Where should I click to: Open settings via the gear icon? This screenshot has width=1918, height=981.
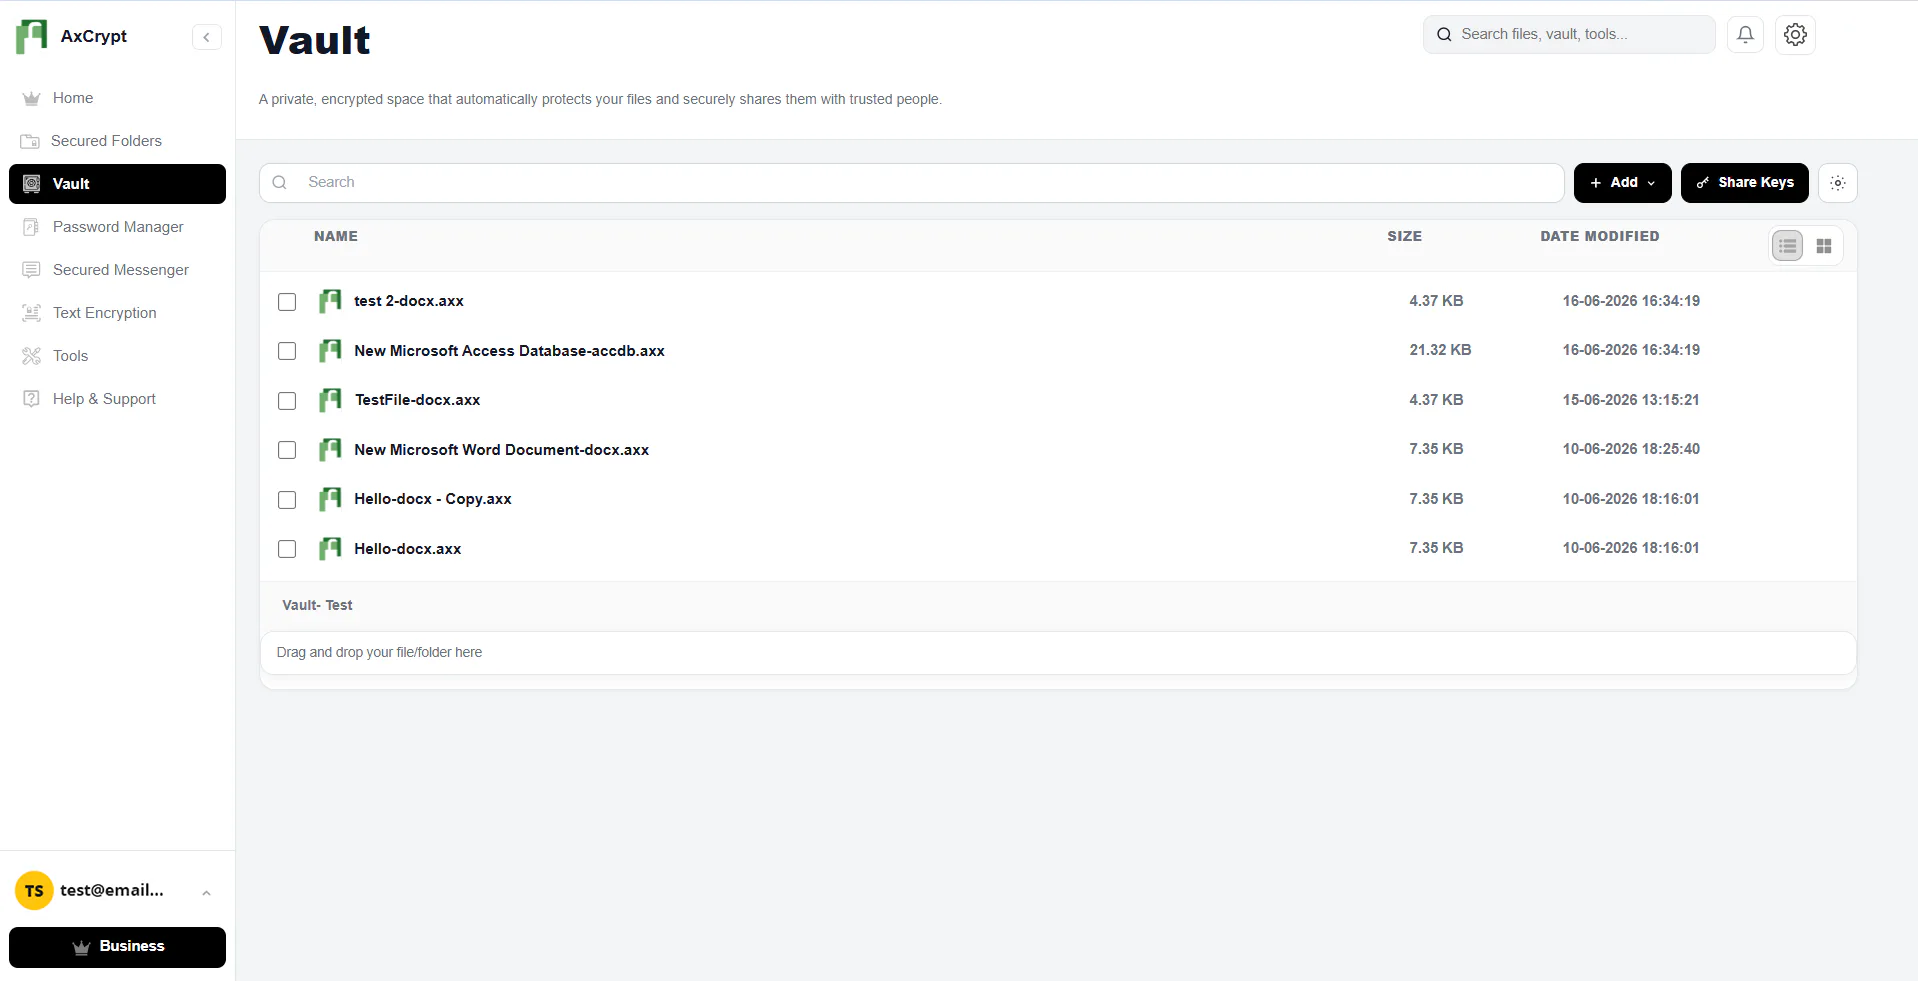point(1795,34)
